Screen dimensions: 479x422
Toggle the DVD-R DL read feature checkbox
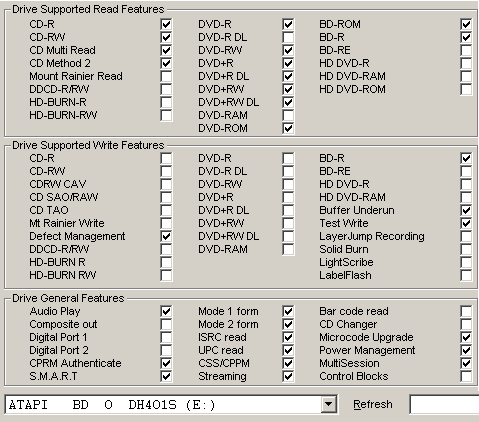click(x=288, y=37)
